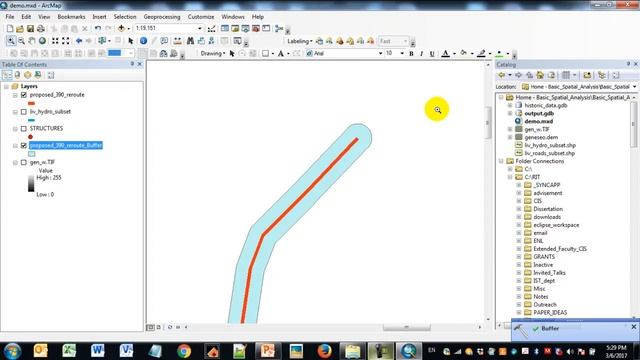Undo the last action

click(98, 29)
